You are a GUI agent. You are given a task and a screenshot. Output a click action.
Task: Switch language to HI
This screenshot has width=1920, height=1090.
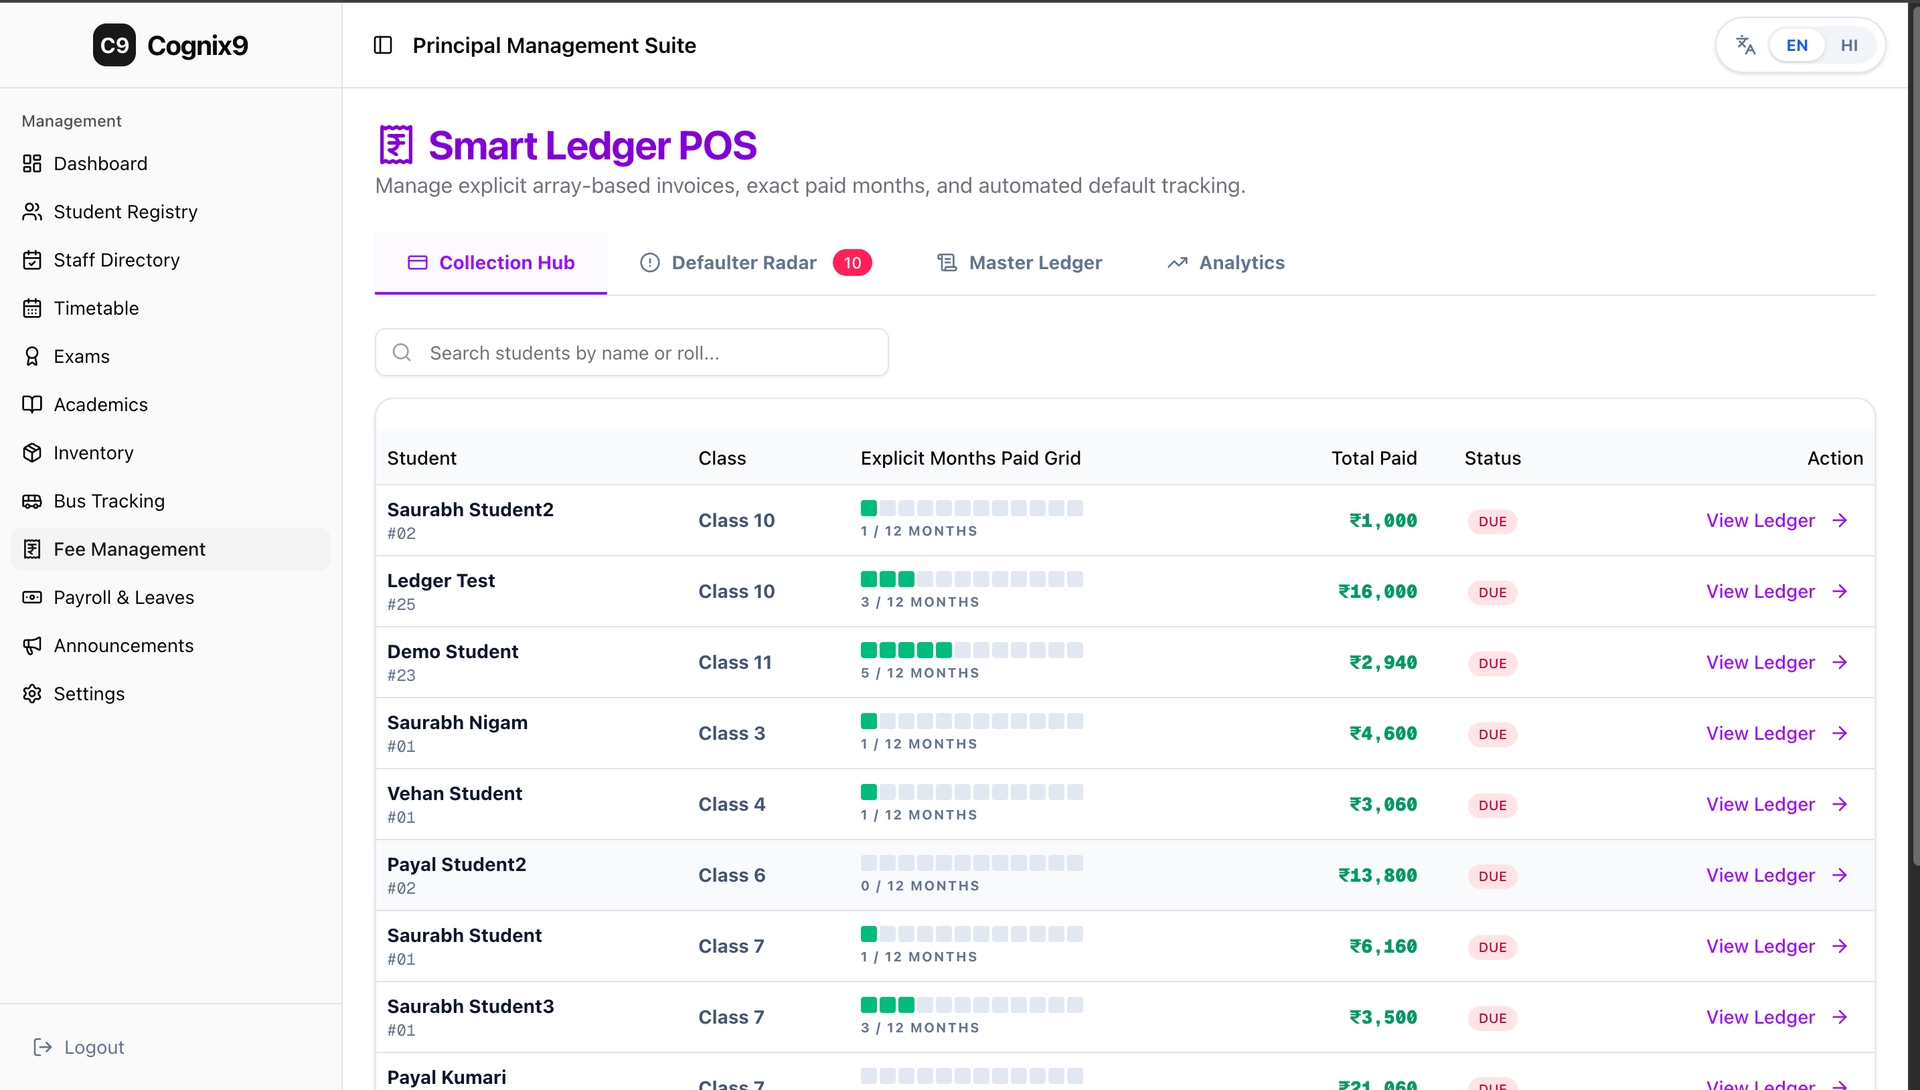(1849, 45)
